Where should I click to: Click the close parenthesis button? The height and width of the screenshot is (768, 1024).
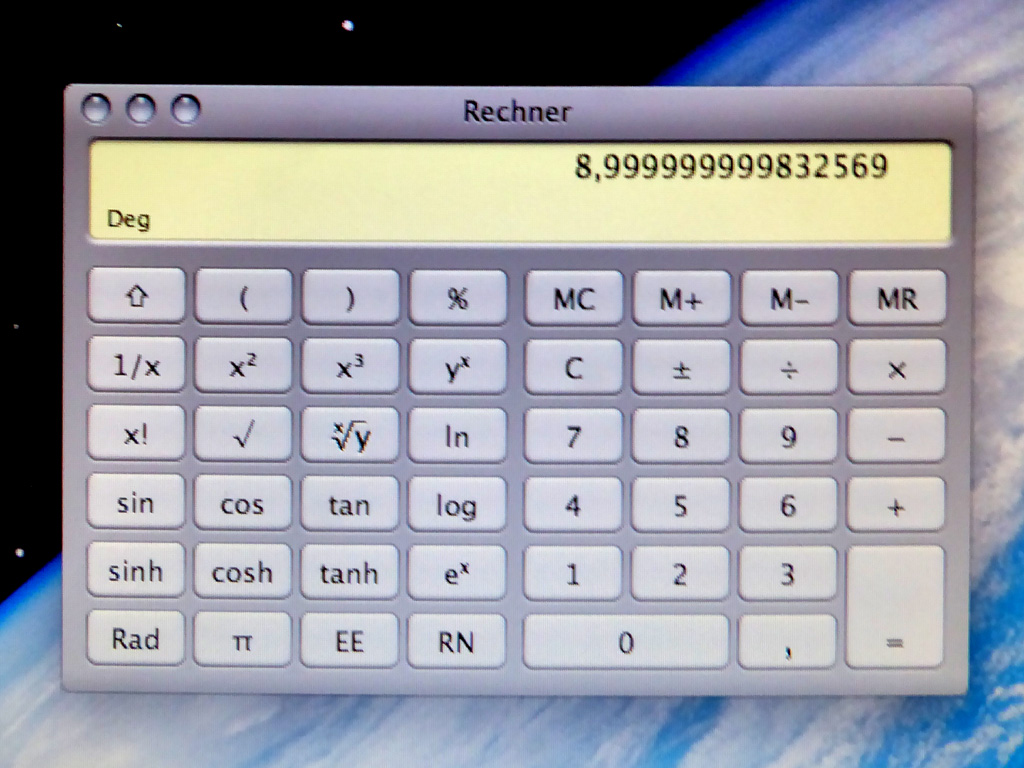tap(350, 298)
